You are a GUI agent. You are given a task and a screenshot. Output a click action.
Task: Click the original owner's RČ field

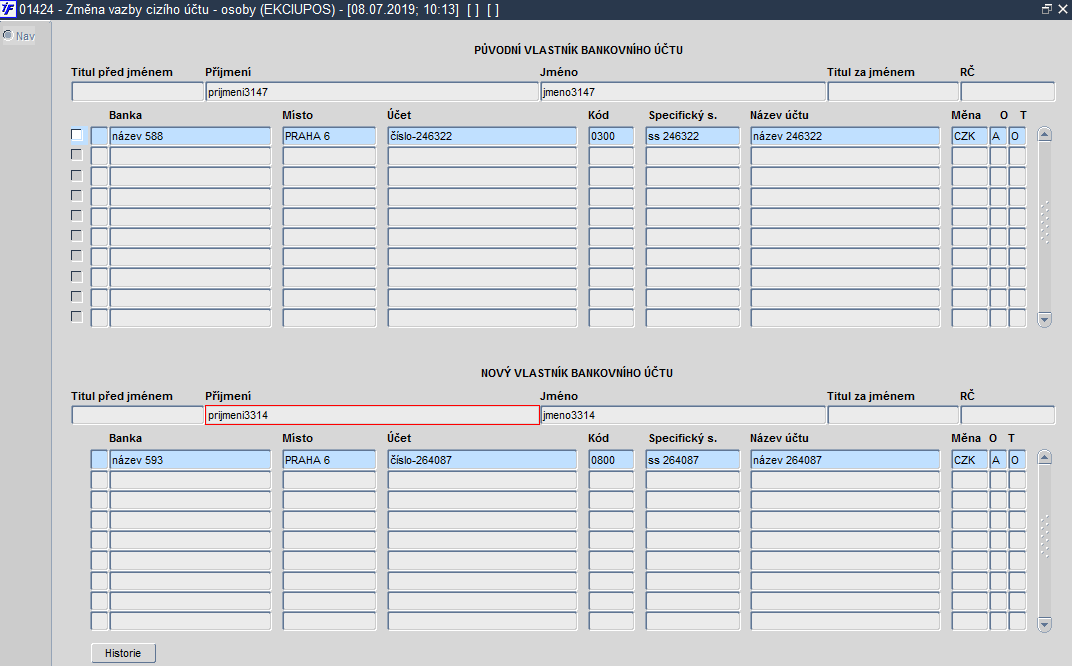(1008, 92)
